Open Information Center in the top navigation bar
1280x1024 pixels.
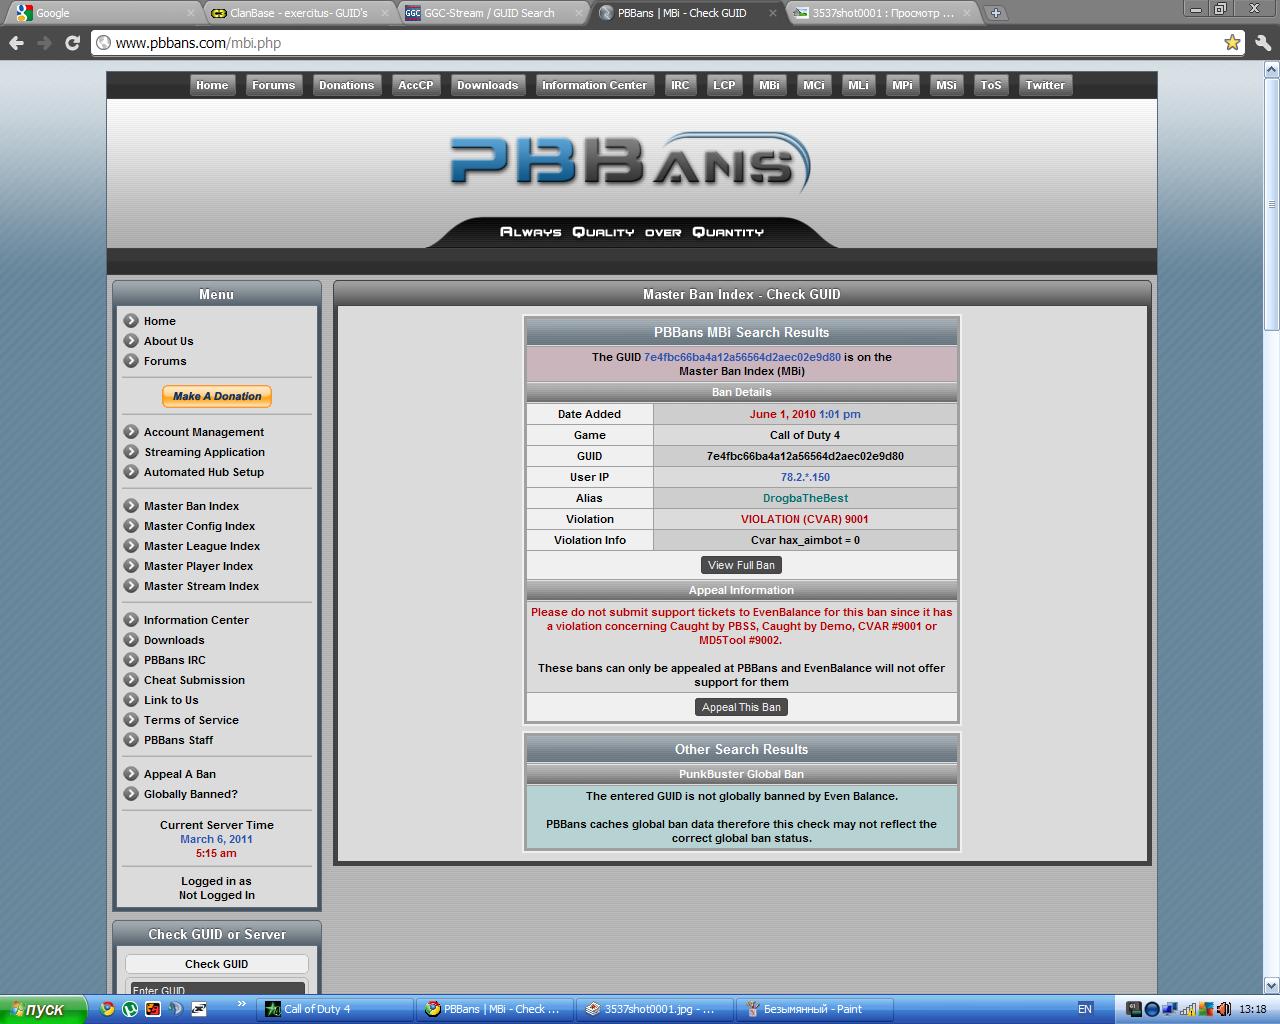click(x=594, y=86)
